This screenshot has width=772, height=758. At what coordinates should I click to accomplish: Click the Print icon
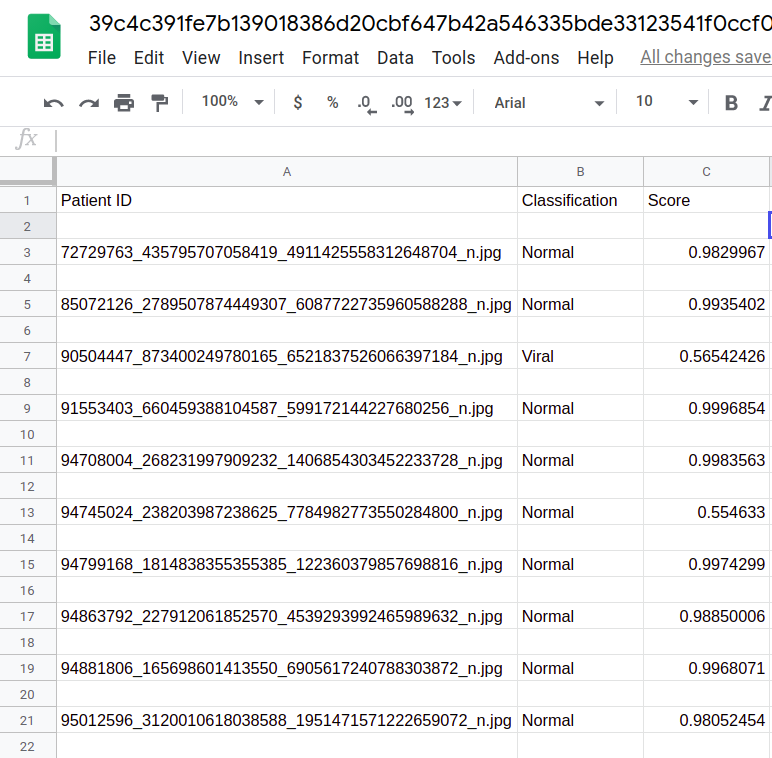124,103
